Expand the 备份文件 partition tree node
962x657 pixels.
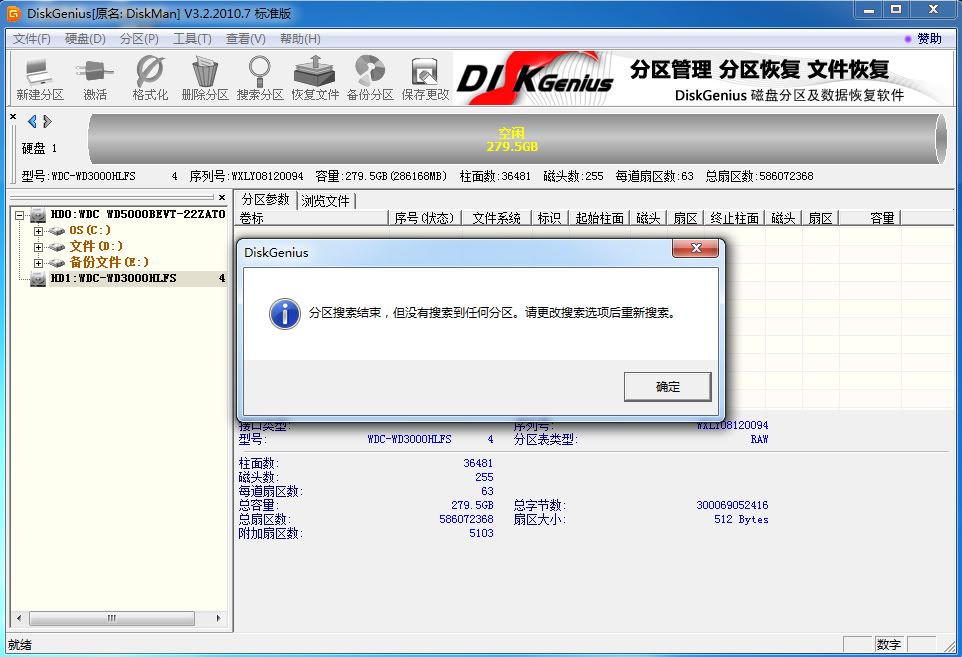click(x=39, y=263)
